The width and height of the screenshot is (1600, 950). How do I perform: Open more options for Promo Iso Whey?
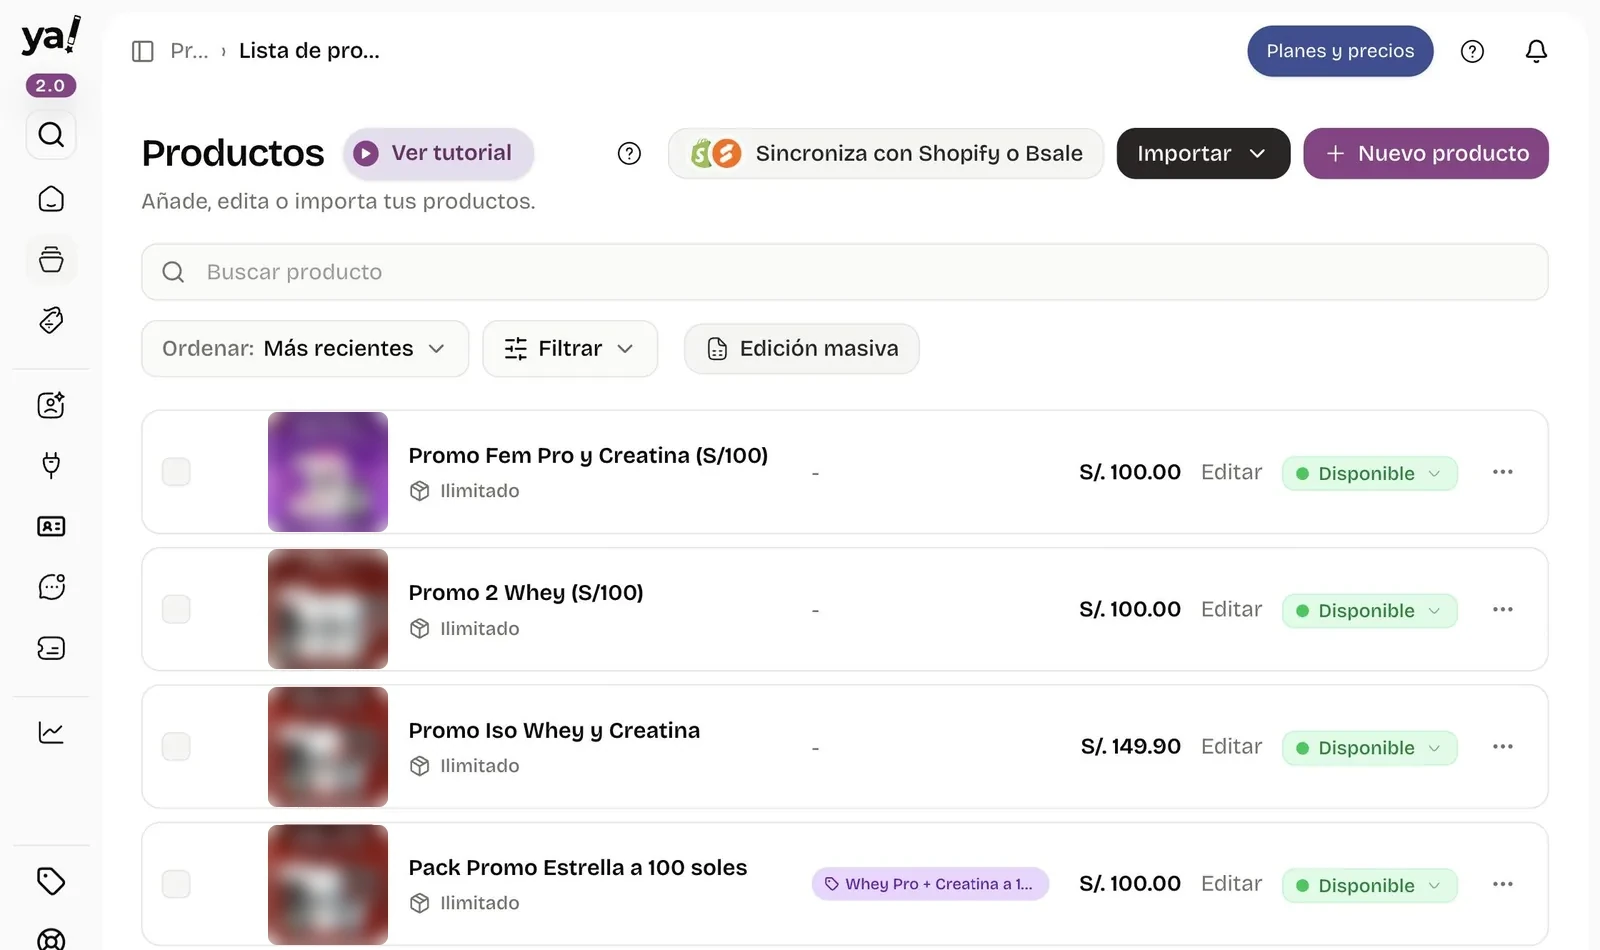[x=1502, y=747]
